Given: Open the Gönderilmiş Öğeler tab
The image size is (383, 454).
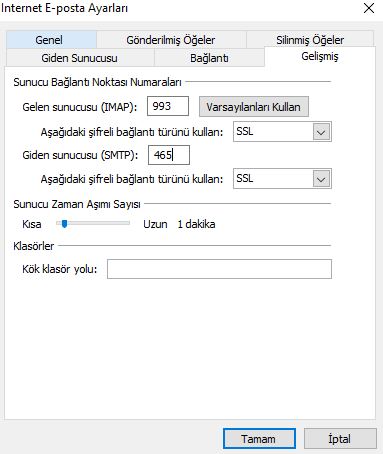Looking at the screenshot, I should (x=171, y=40).
